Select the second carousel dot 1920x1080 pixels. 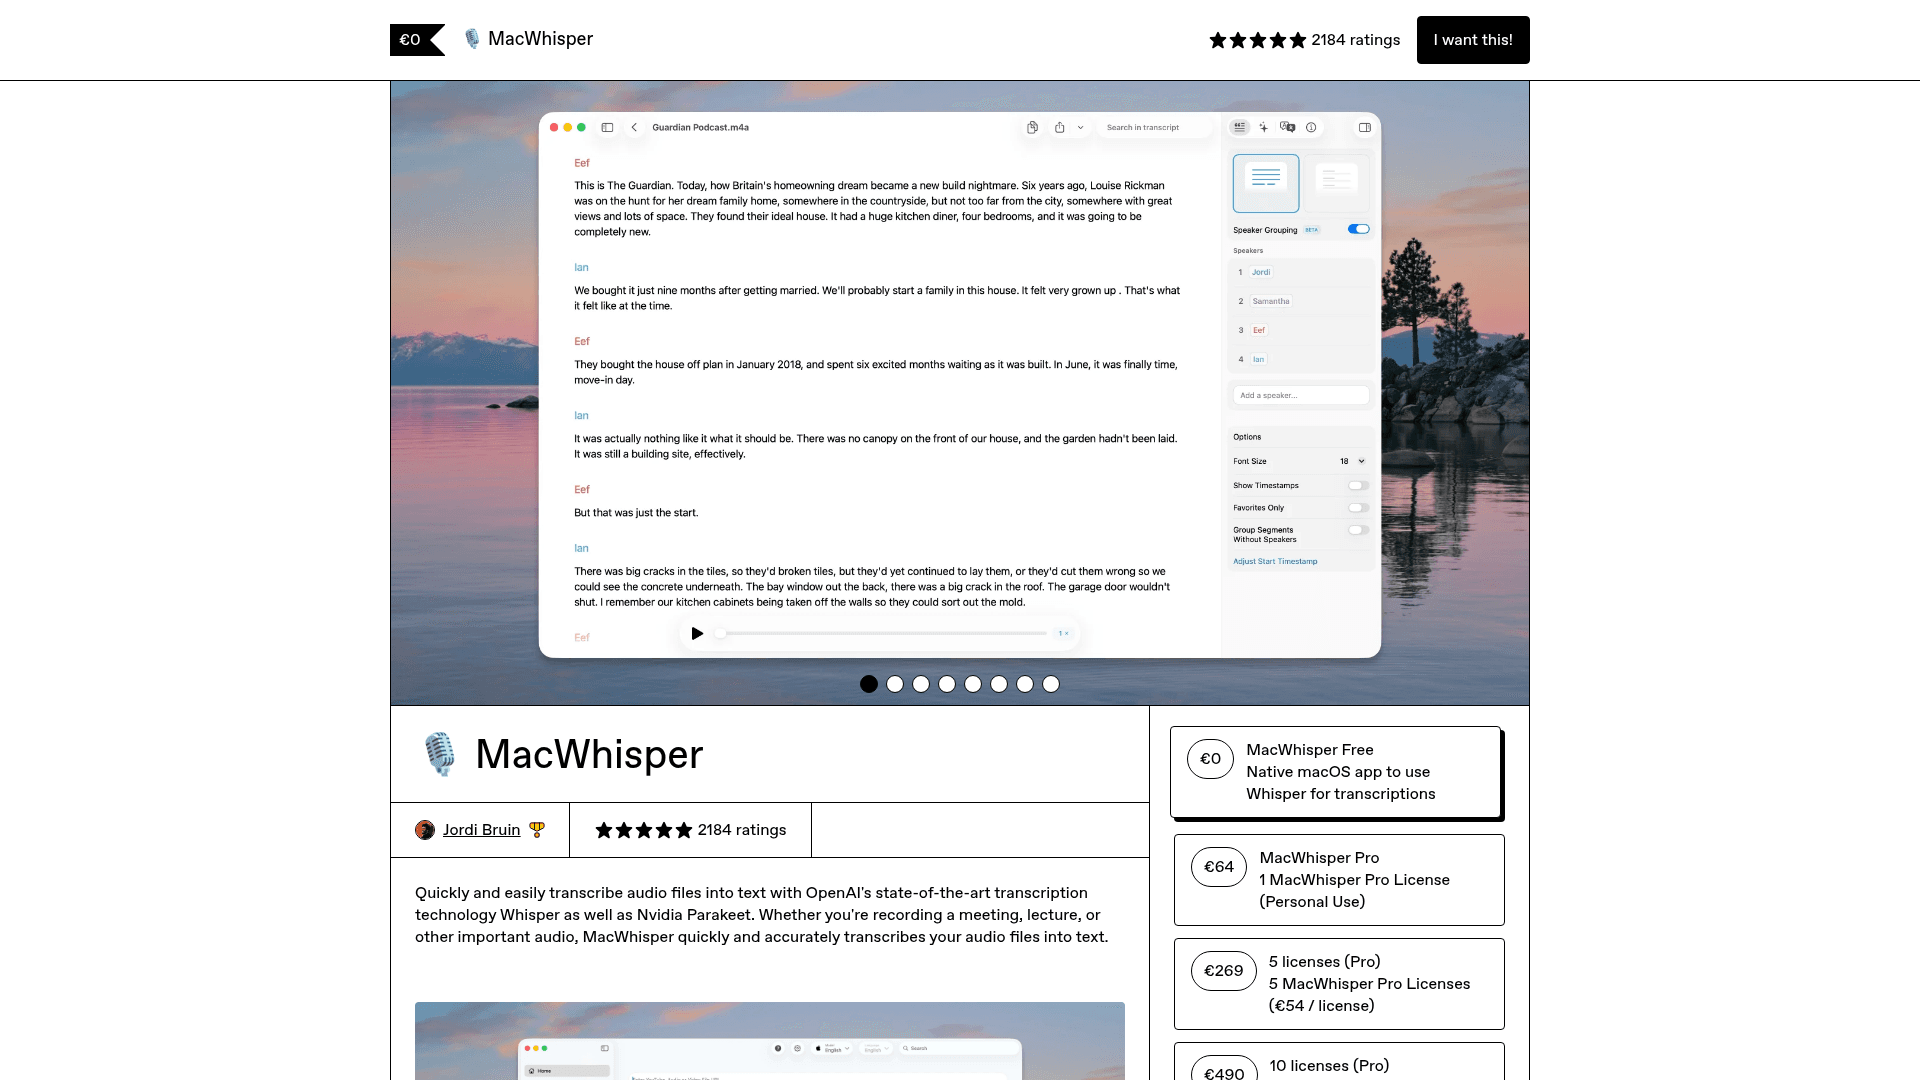895,684
